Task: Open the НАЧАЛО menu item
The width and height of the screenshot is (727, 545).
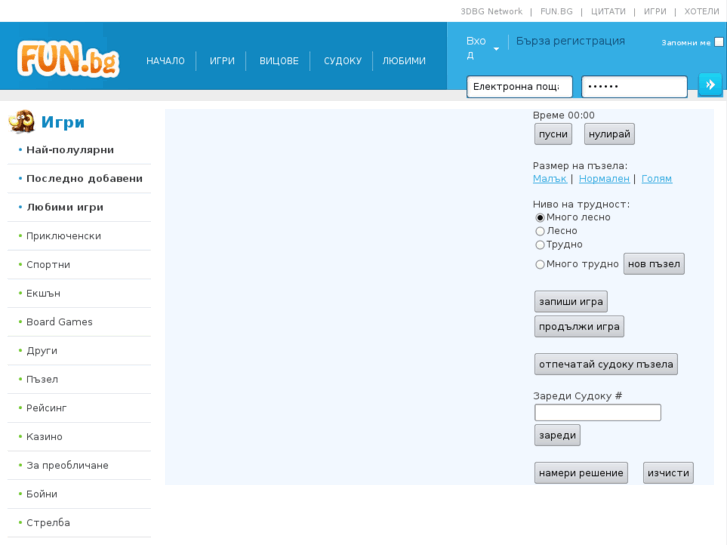Action: coord(165,61)
